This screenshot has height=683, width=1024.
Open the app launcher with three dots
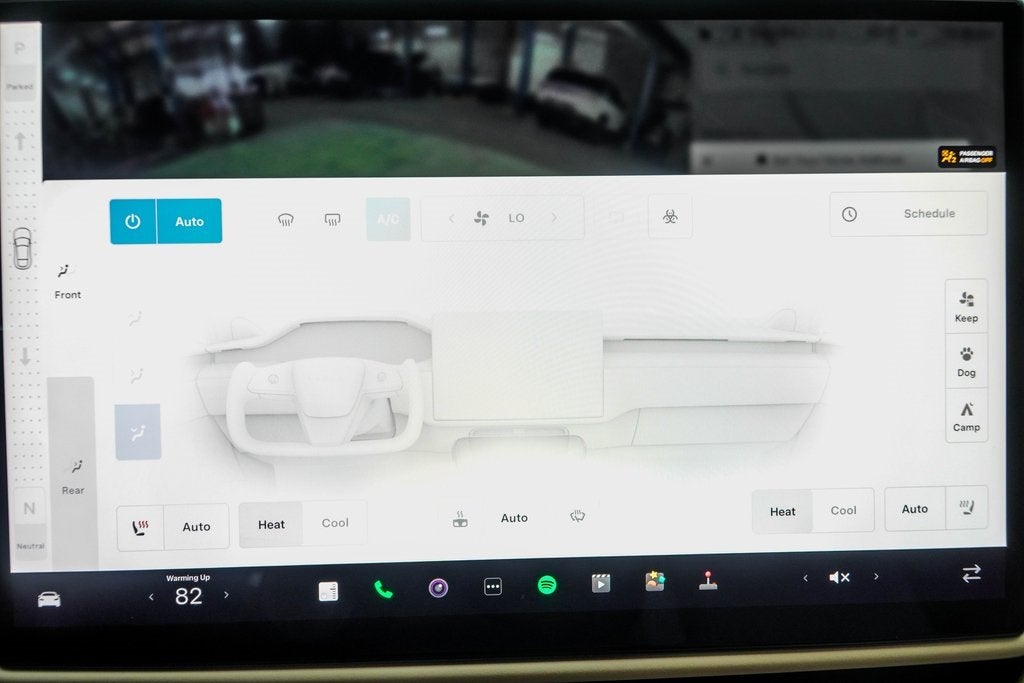[x=492, y=586]
